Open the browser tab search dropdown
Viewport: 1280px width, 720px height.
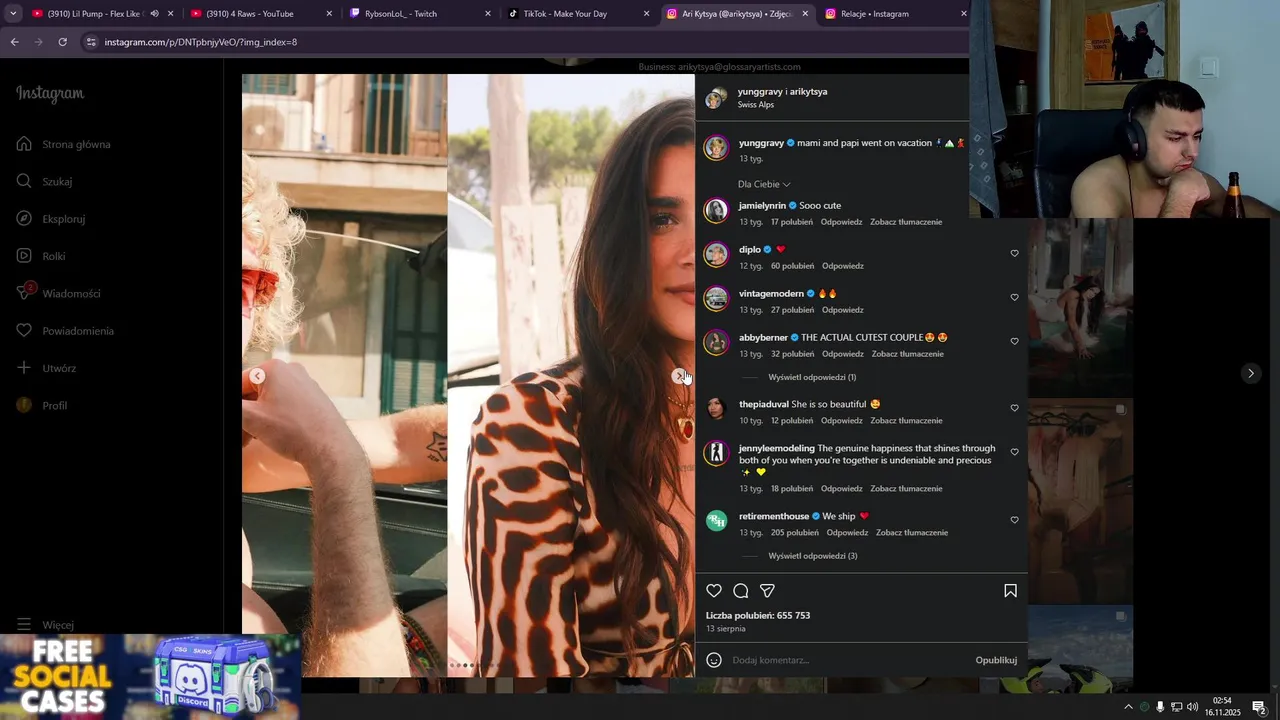click(x=13, y=14)
